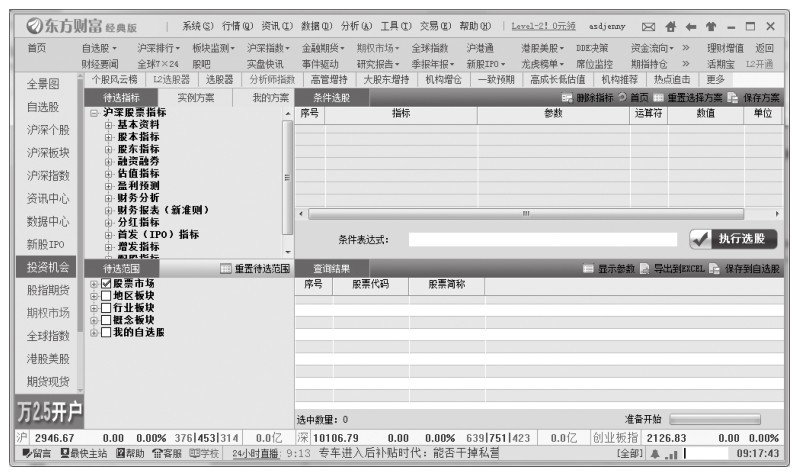The width and height of the screenshot is (797, 474).
Task: Collapse the 沪深股票指标 root node
Action: [x=94, y=113]
